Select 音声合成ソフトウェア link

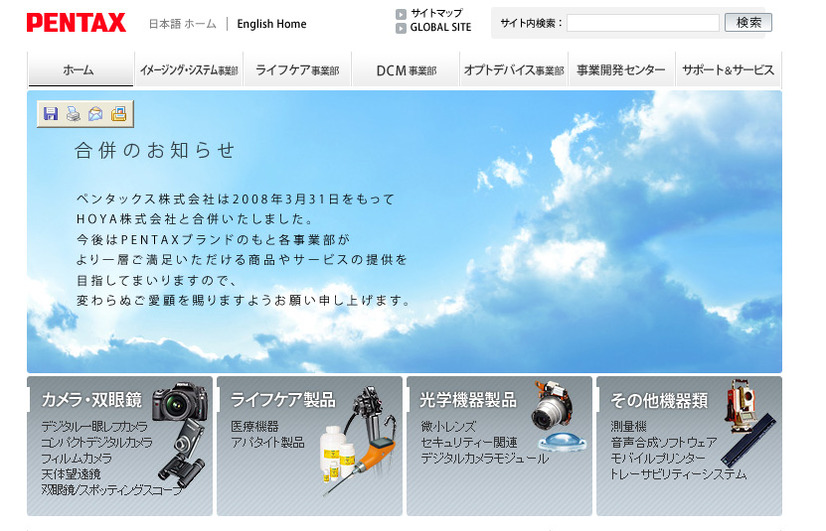pyautogui.click(x=664, y=442)
